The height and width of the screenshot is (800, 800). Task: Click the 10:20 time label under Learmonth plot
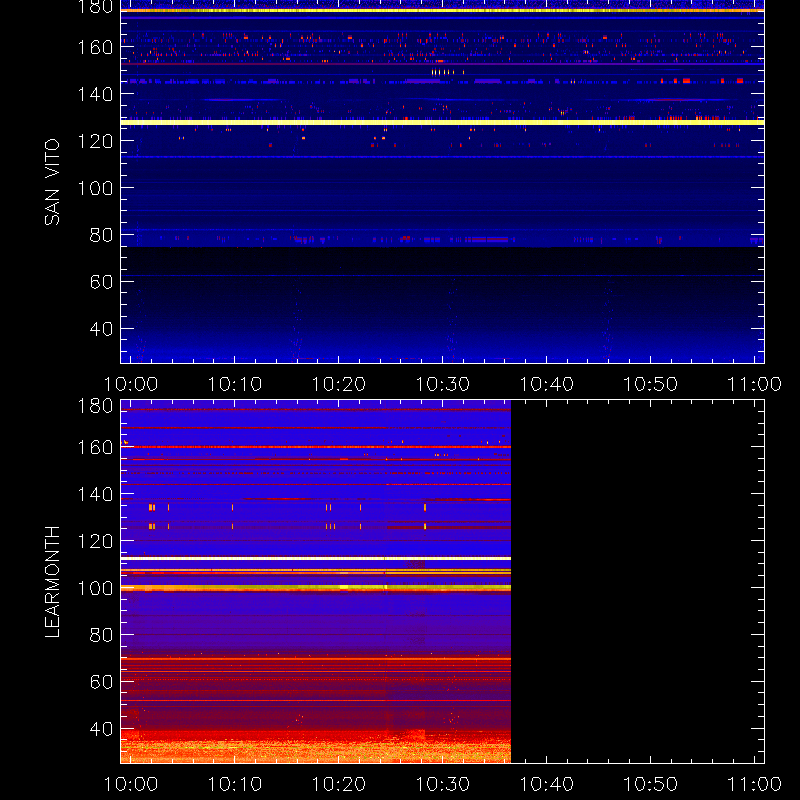point(339,784)
